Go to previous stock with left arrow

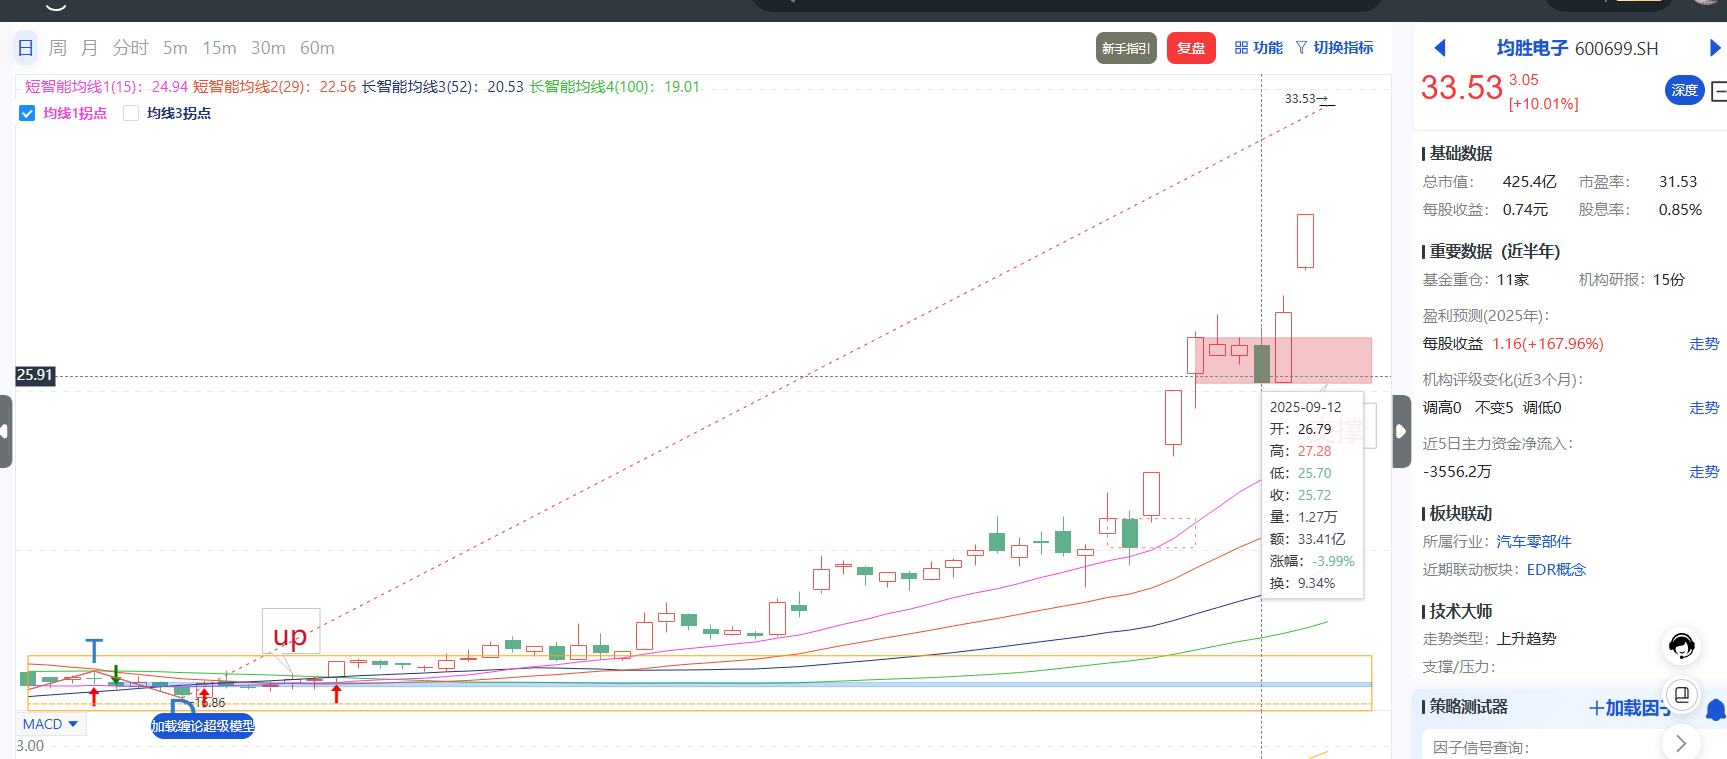(x=1440, y=48)
